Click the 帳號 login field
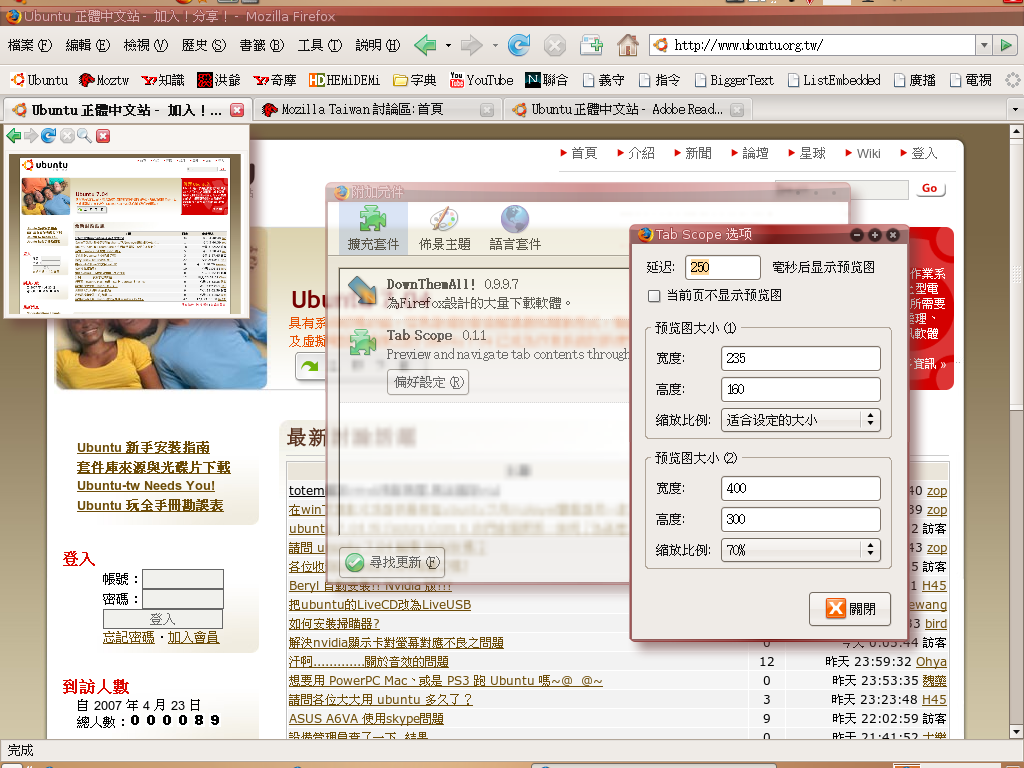 (183, 579)
